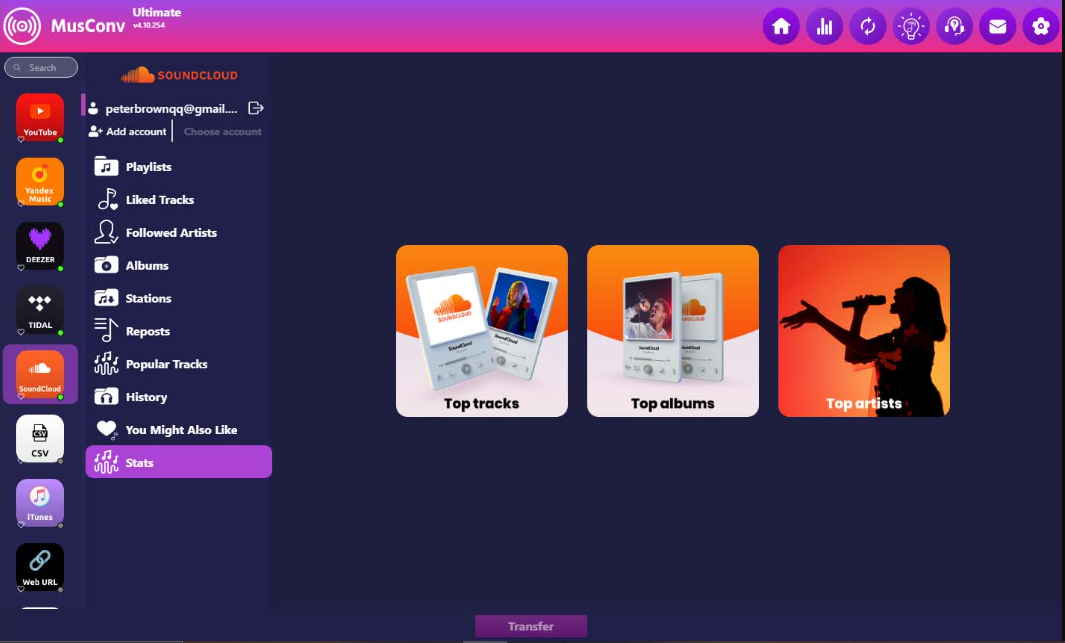1065x643 pixels.
Task: Select the peterbrownqq@gmail account entry
Action: (163, 109)
